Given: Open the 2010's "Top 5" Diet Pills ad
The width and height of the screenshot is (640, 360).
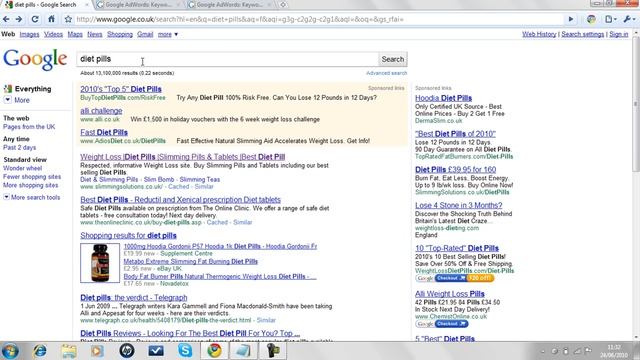Looking at the screenshot, I should 121,89.
